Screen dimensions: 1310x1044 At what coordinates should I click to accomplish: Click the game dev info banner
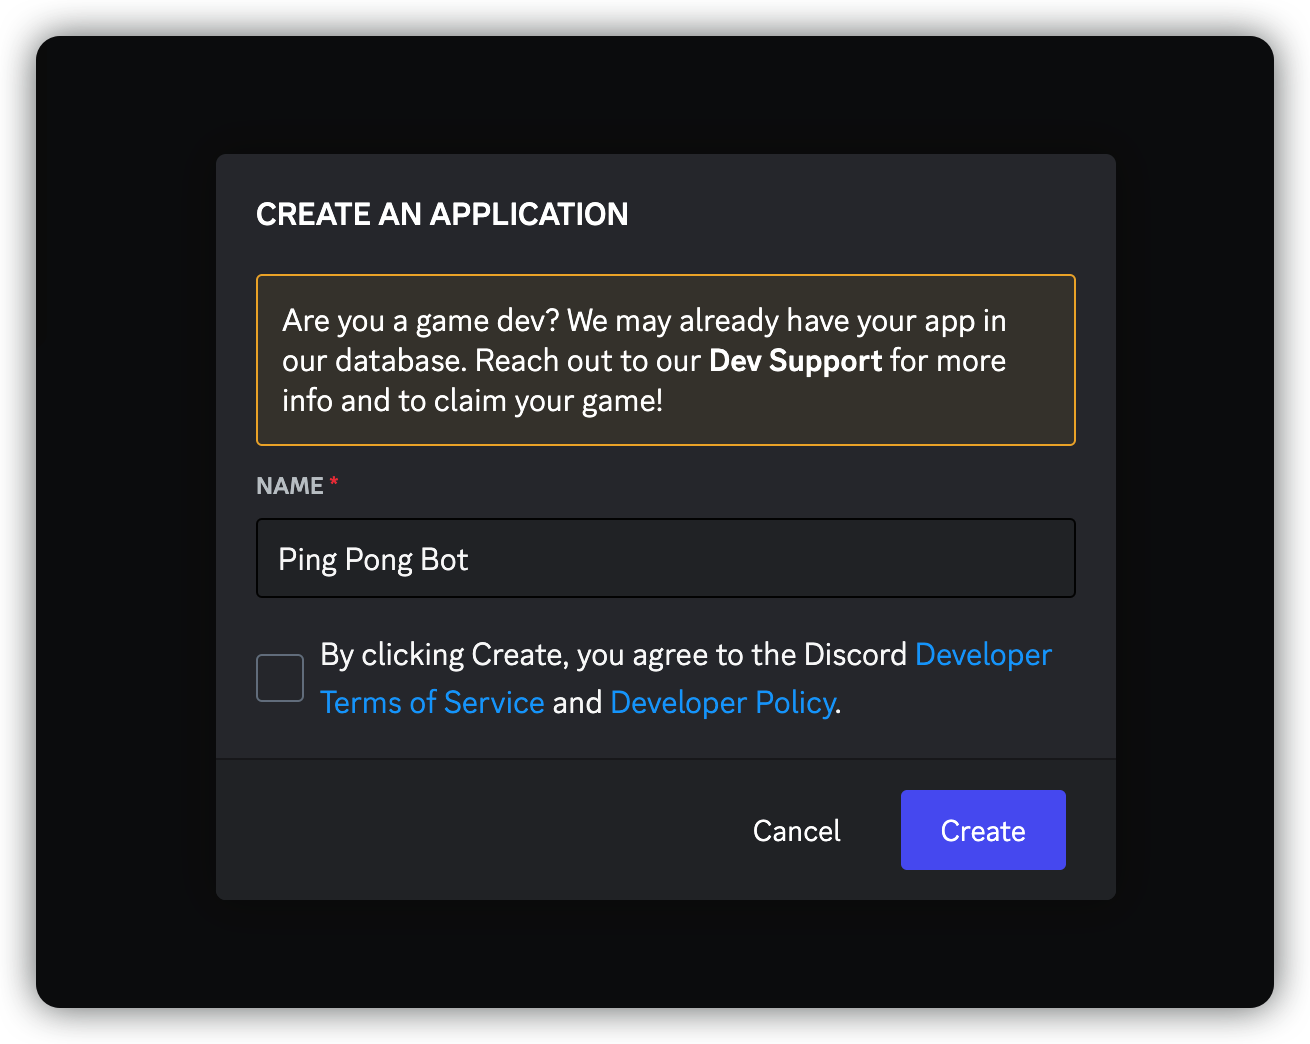665,360
